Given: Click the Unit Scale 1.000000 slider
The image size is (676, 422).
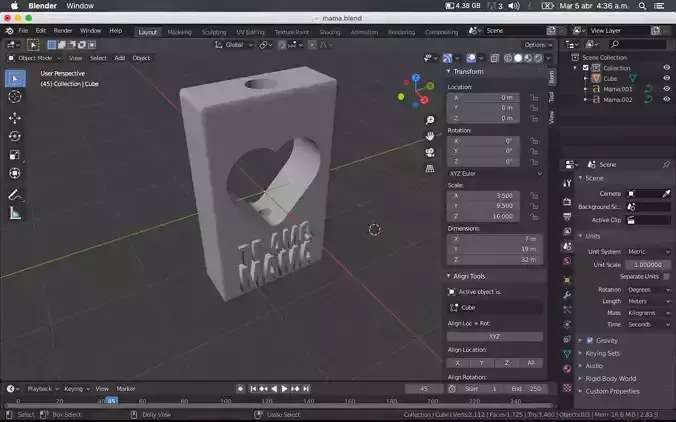Looking at the screenshot, I should [x=648, y=265].
